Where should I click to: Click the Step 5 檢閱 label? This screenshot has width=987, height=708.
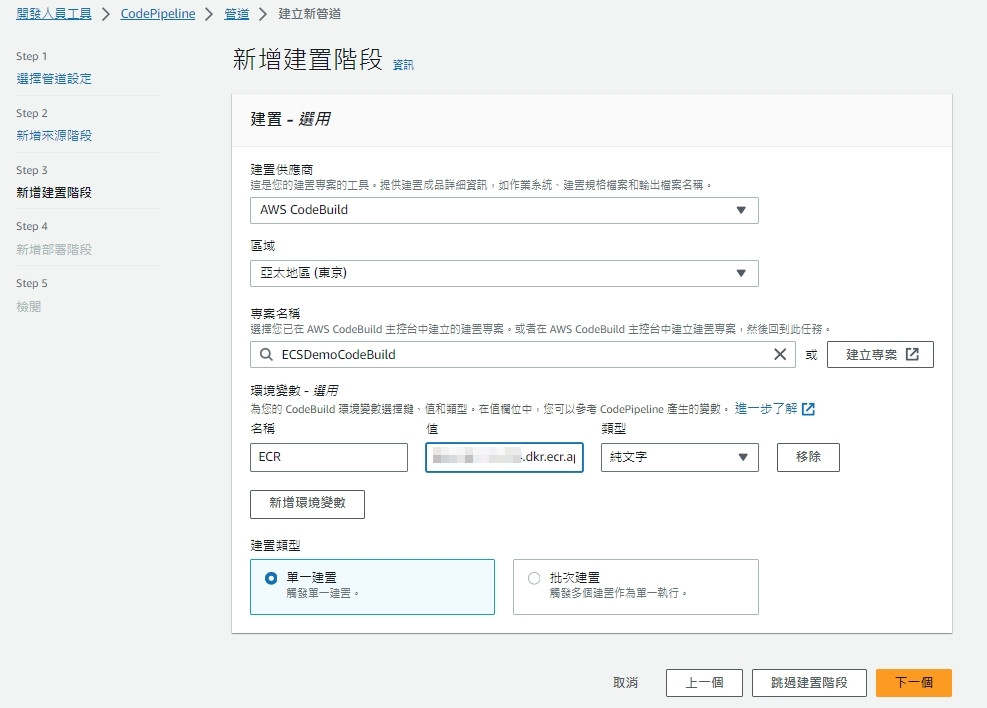pyautogui.click(x=28, y=306)
